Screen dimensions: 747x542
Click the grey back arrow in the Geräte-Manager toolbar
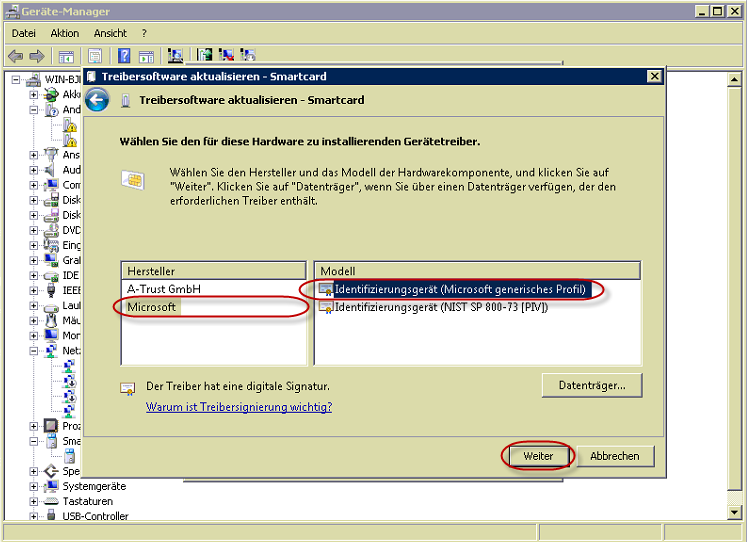15,56
